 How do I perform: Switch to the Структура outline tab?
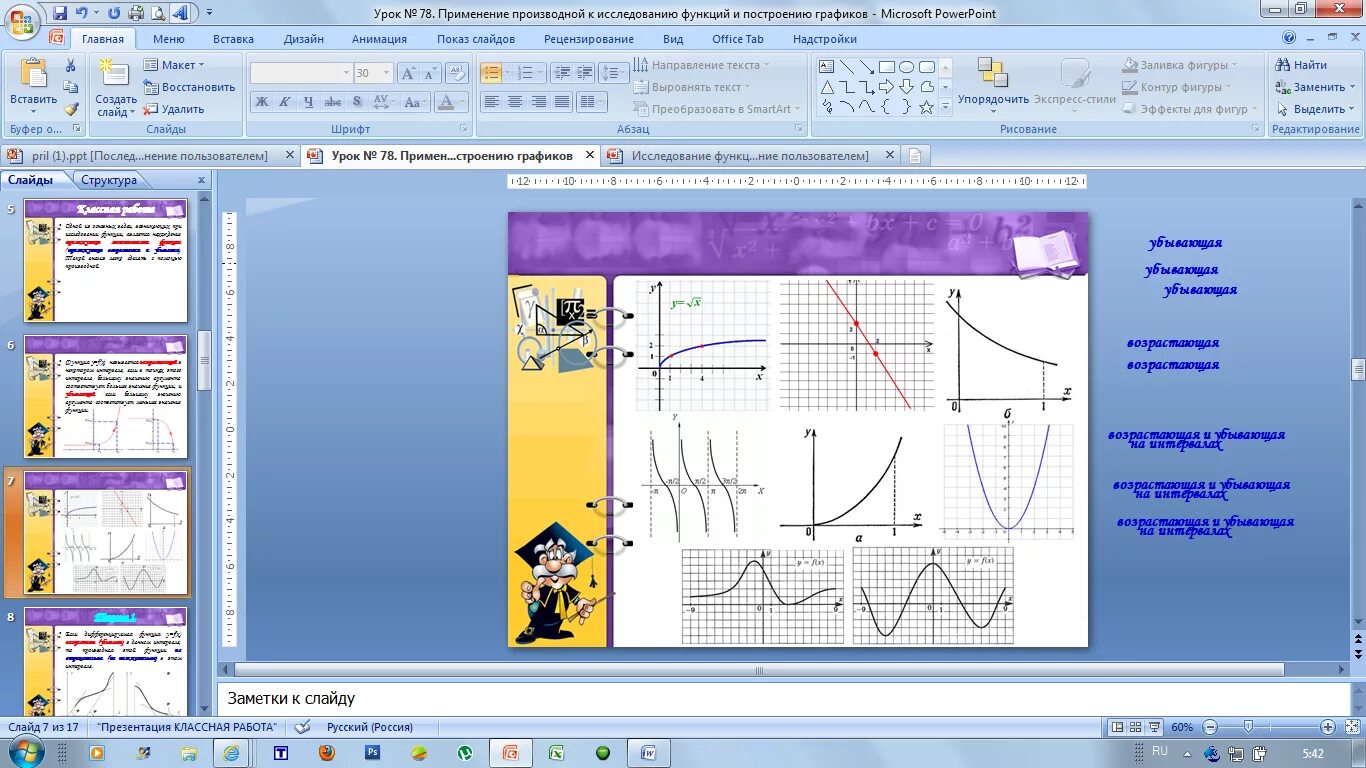(109, 180)
